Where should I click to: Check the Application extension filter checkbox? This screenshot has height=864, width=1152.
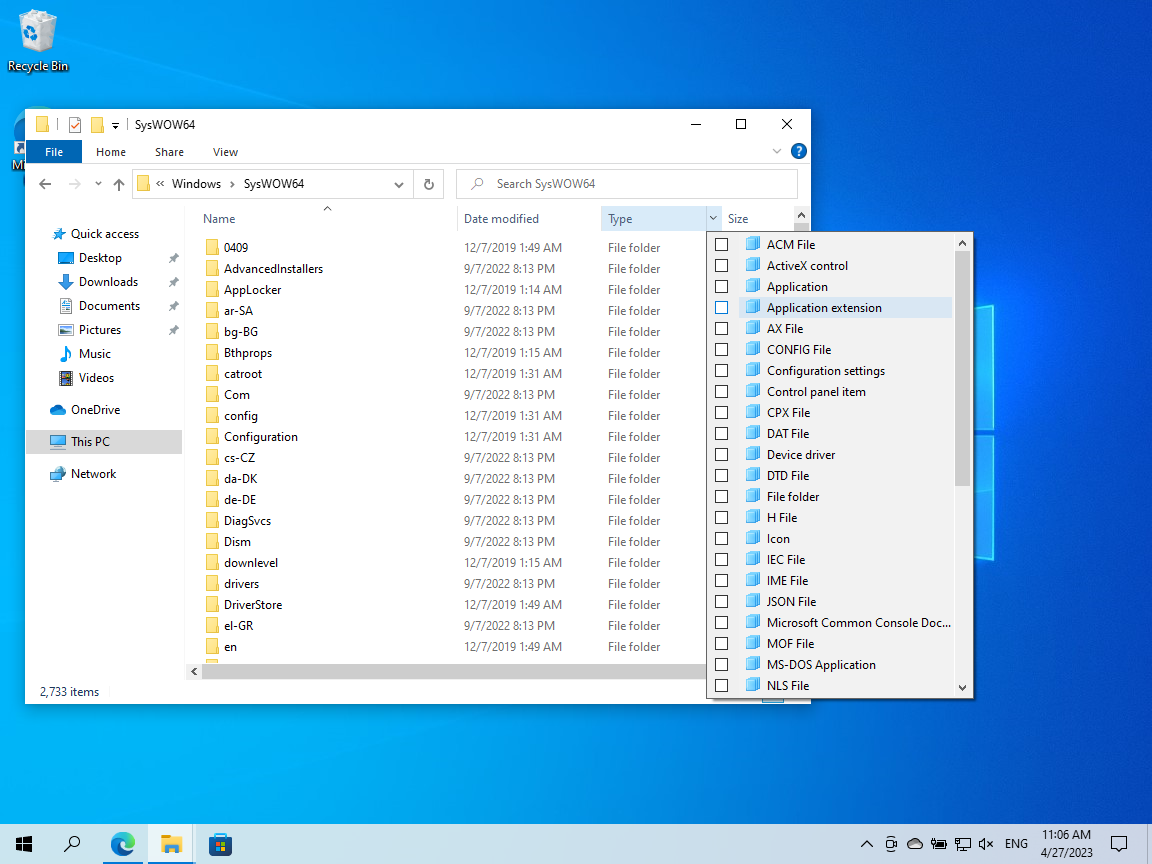click(721, 308)
